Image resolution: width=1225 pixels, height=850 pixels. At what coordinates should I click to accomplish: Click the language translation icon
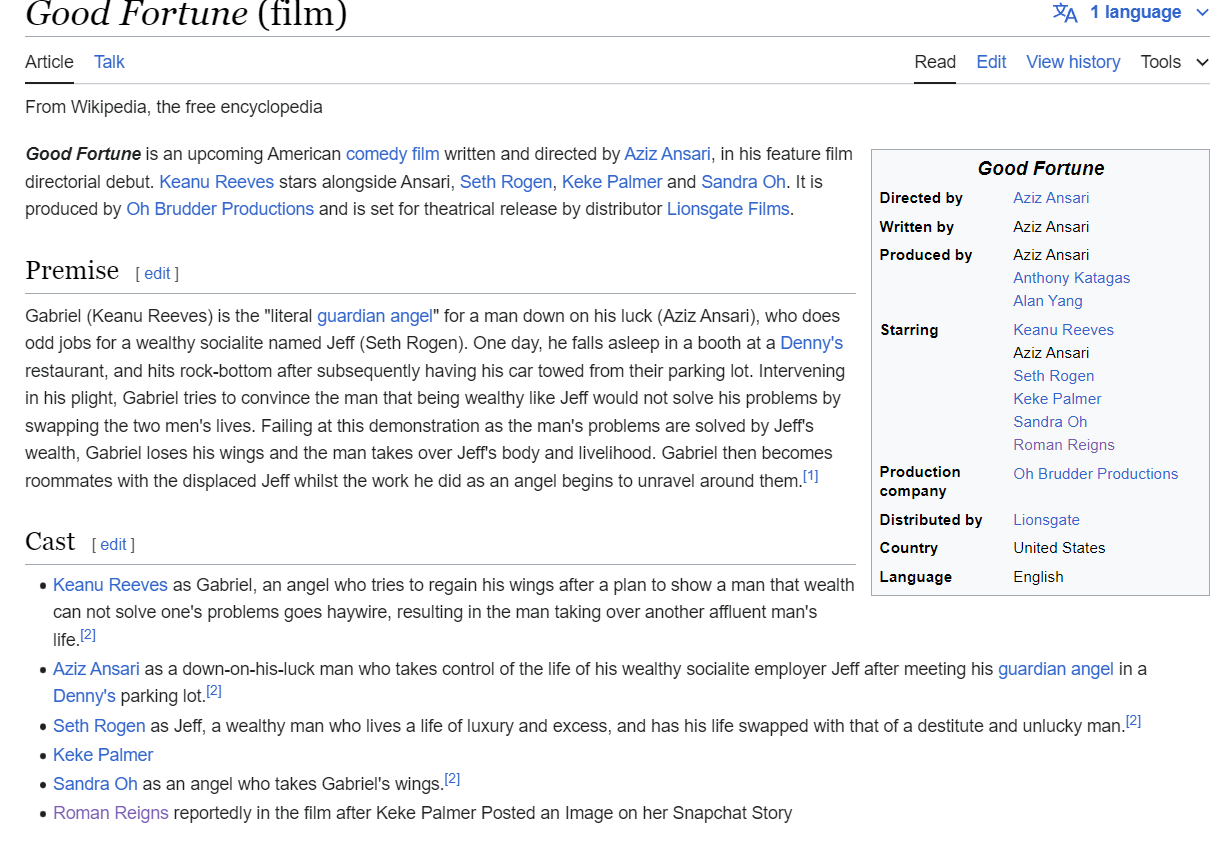point(1065,13)
